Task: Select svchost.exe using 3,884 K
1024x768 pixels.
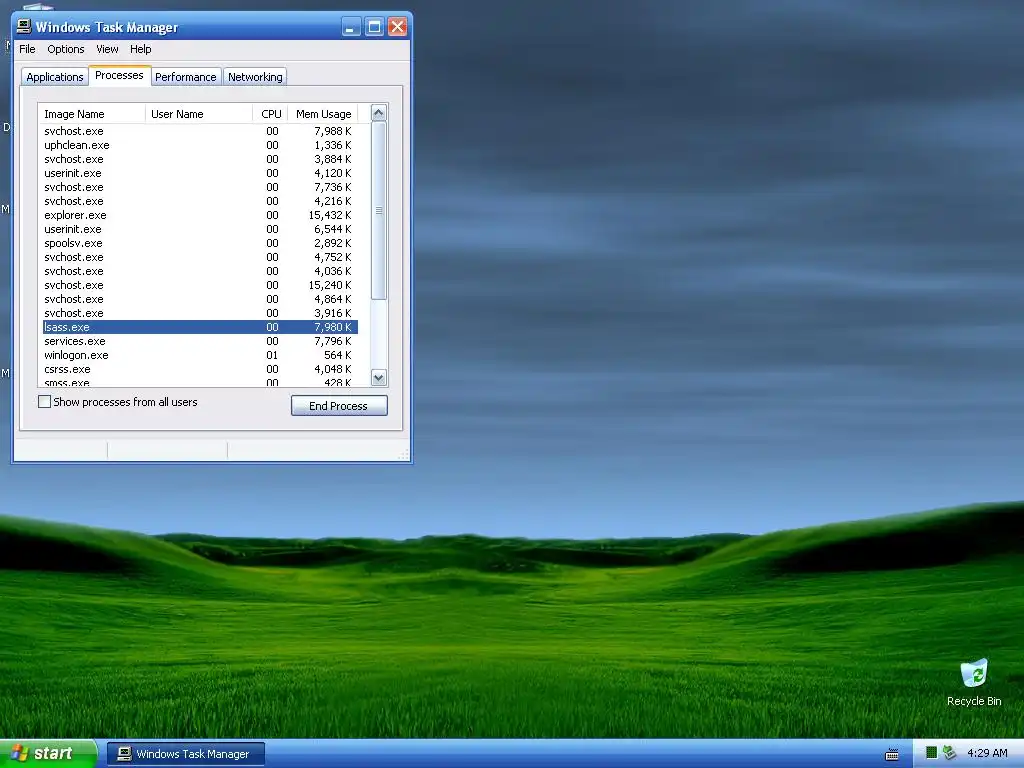Action: (200, 159)
